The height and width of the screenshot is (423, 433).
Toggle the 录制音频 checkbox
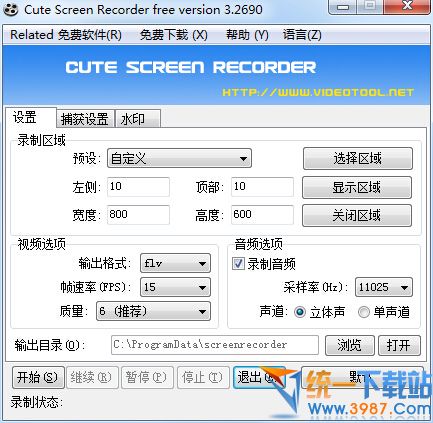pos(238,264)
